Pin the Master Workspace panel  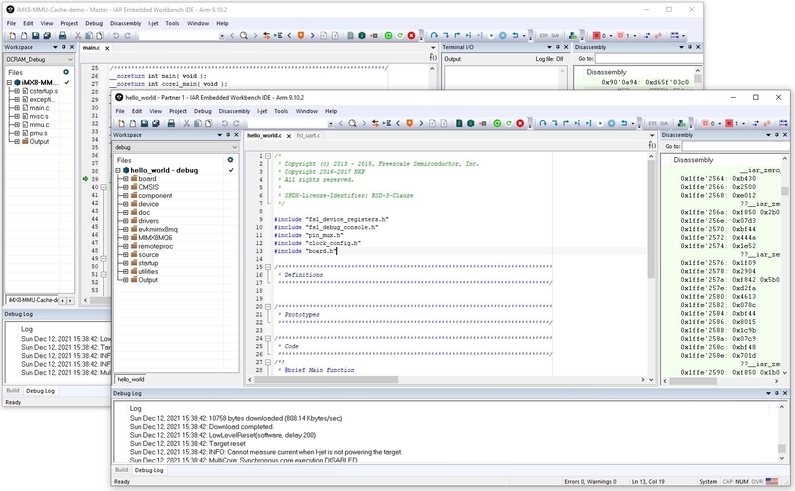point(63,47)
